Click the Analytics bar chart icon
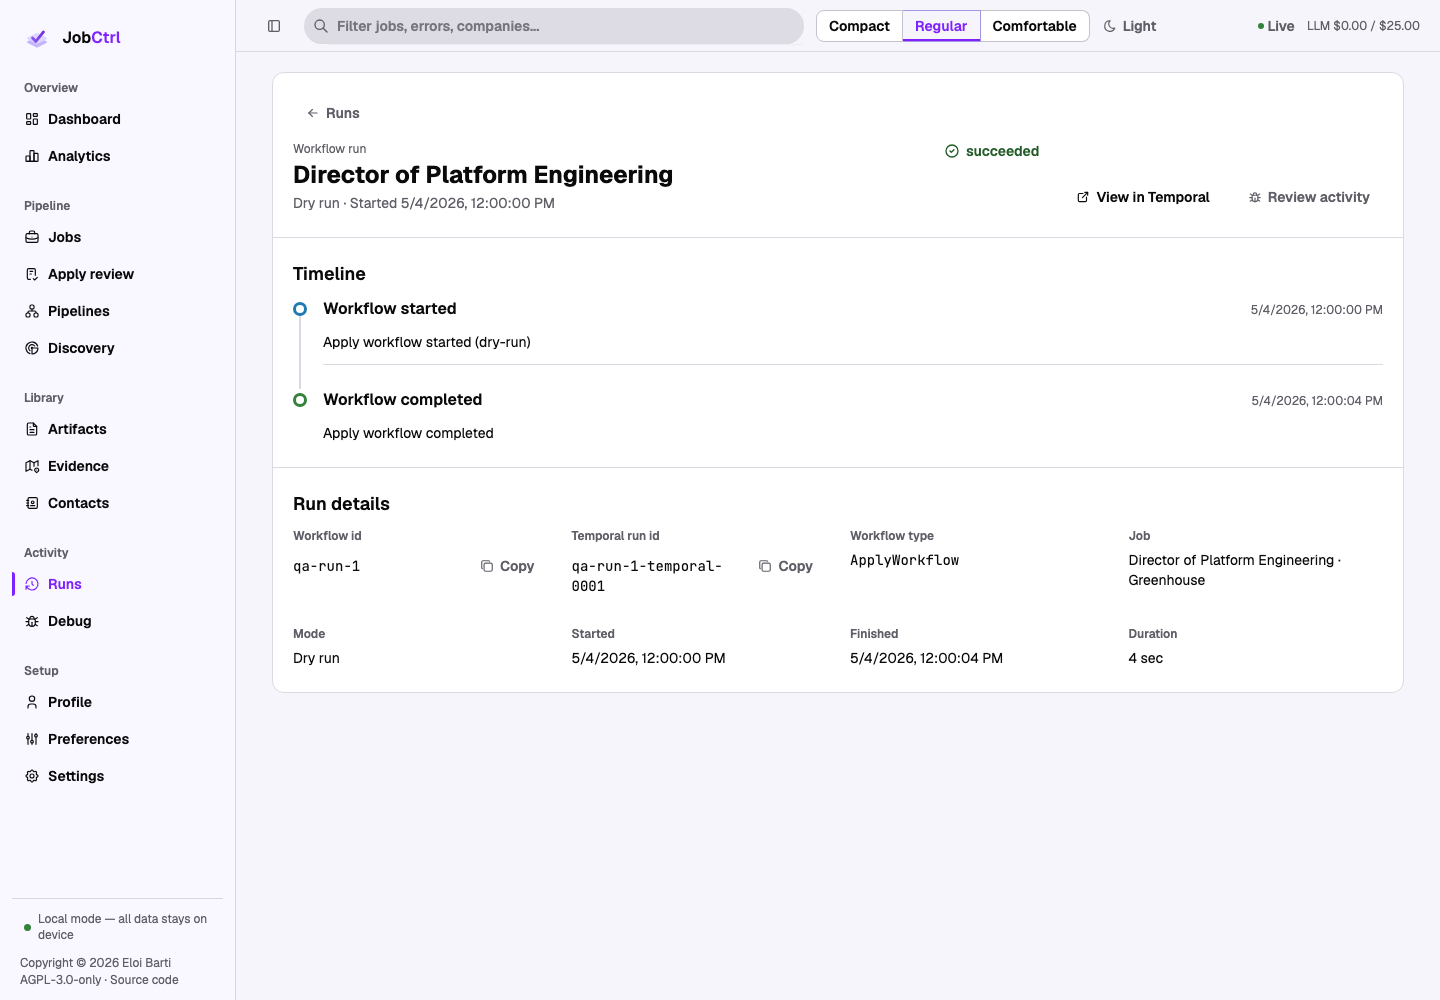The image size is (1440, 1000). click(x=32, y=156)
